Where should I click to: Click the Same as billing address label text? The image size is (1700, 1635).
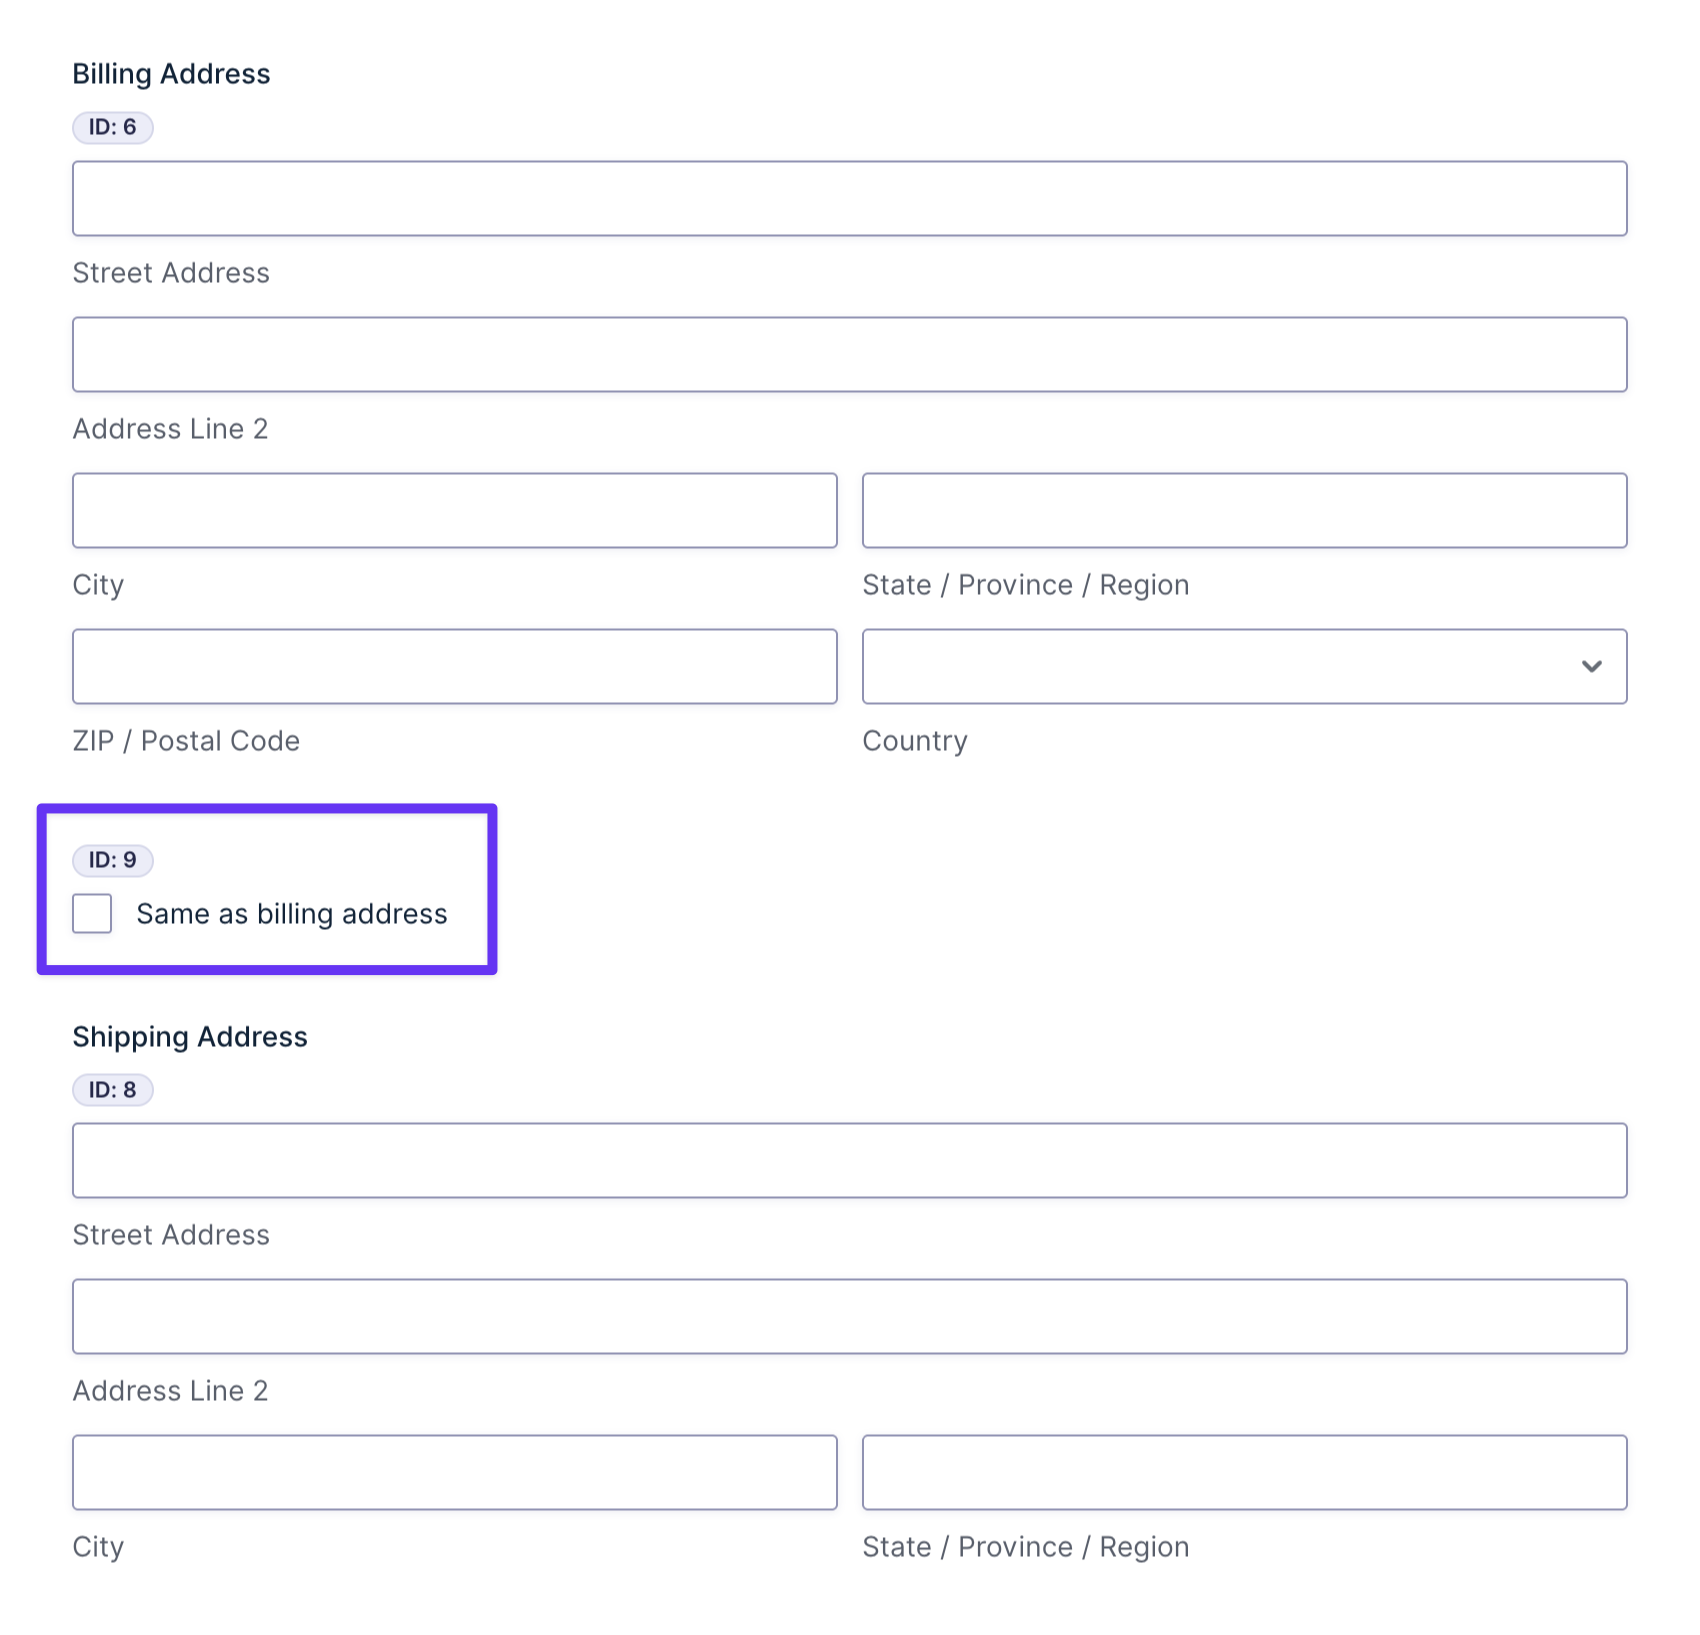click(292, 914)
